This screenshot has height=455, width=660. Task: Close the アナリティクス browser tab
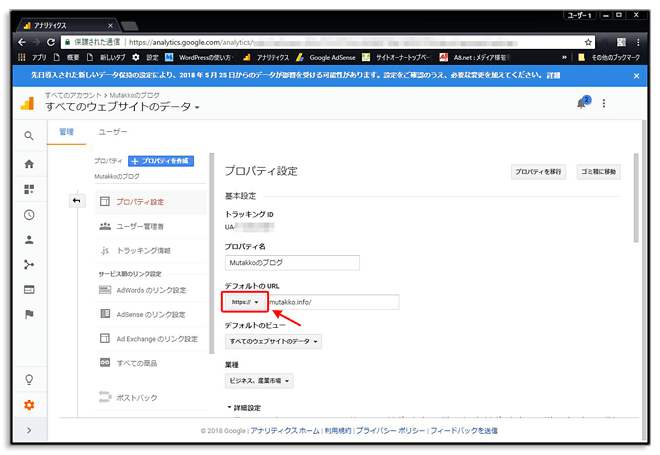pyautogui.click(x=110, y=26)
